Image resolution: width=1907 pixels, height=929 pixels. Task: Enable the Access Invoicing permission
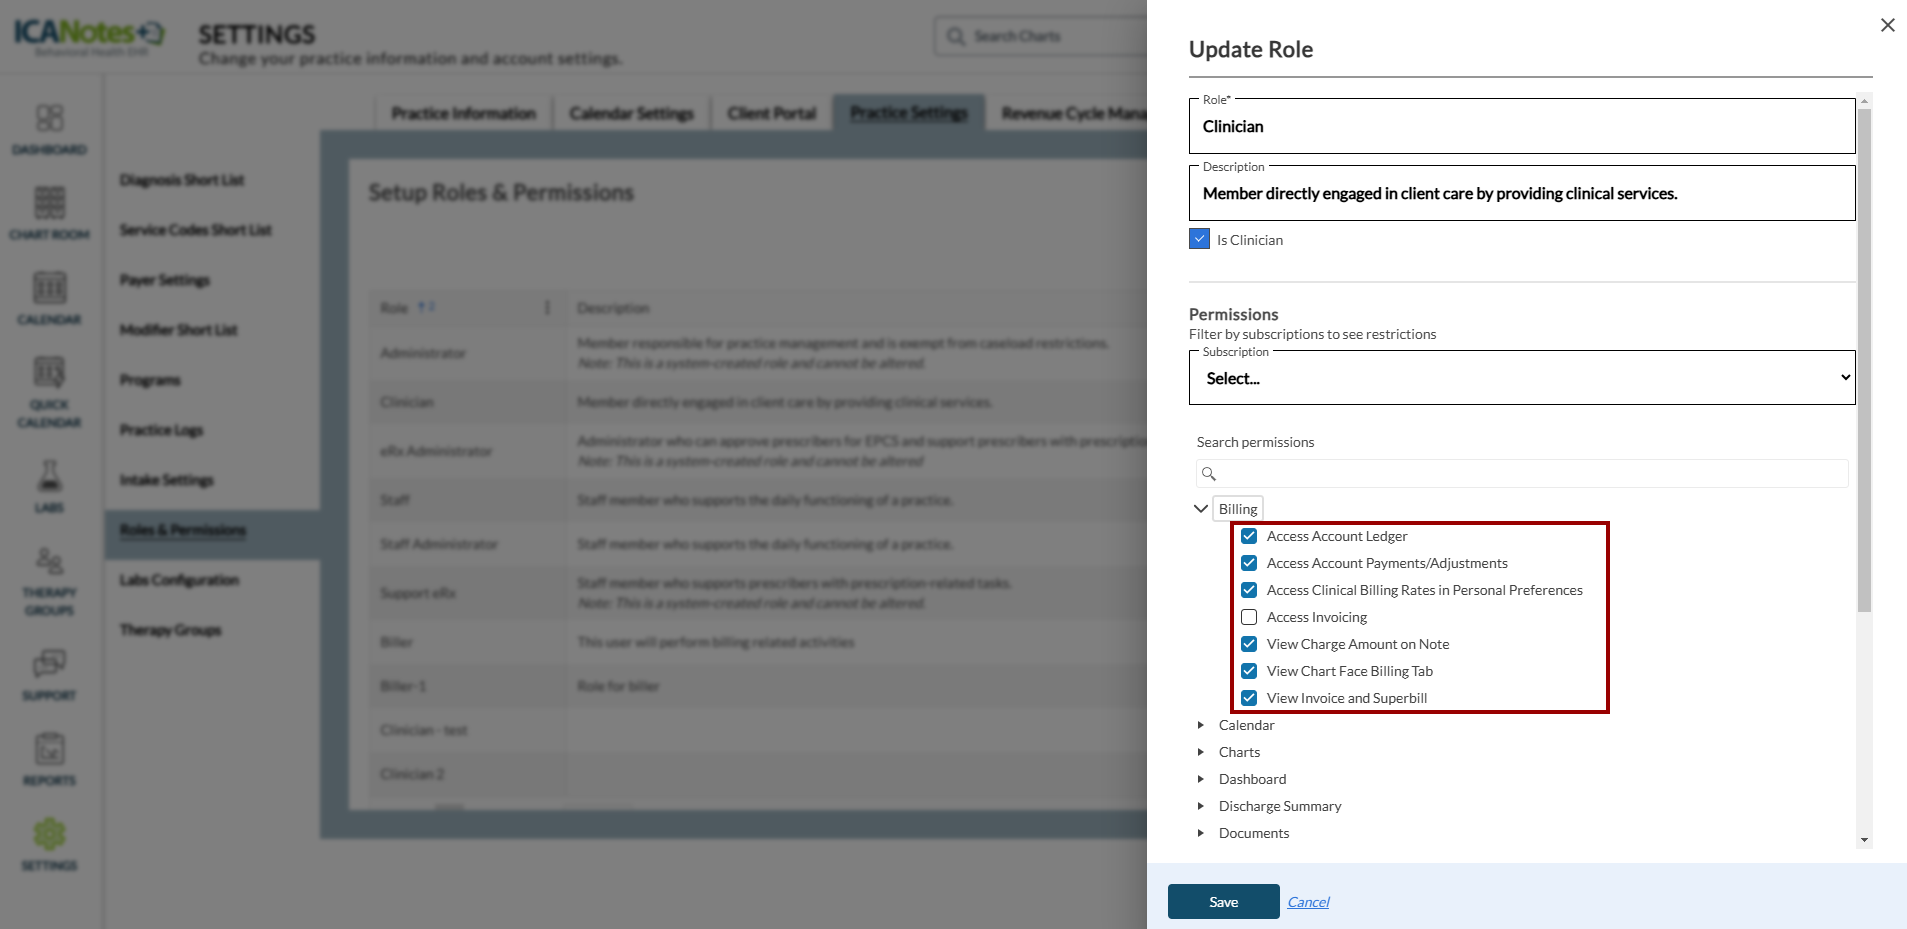click(x=1249, y=617)
